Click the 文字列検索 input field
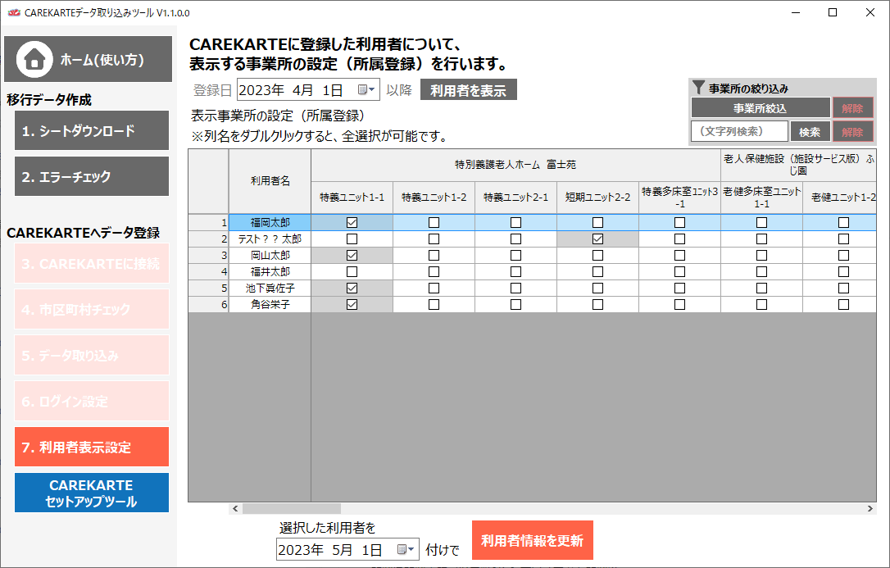This screenshot has width=890, height=568. click(740, 132)
